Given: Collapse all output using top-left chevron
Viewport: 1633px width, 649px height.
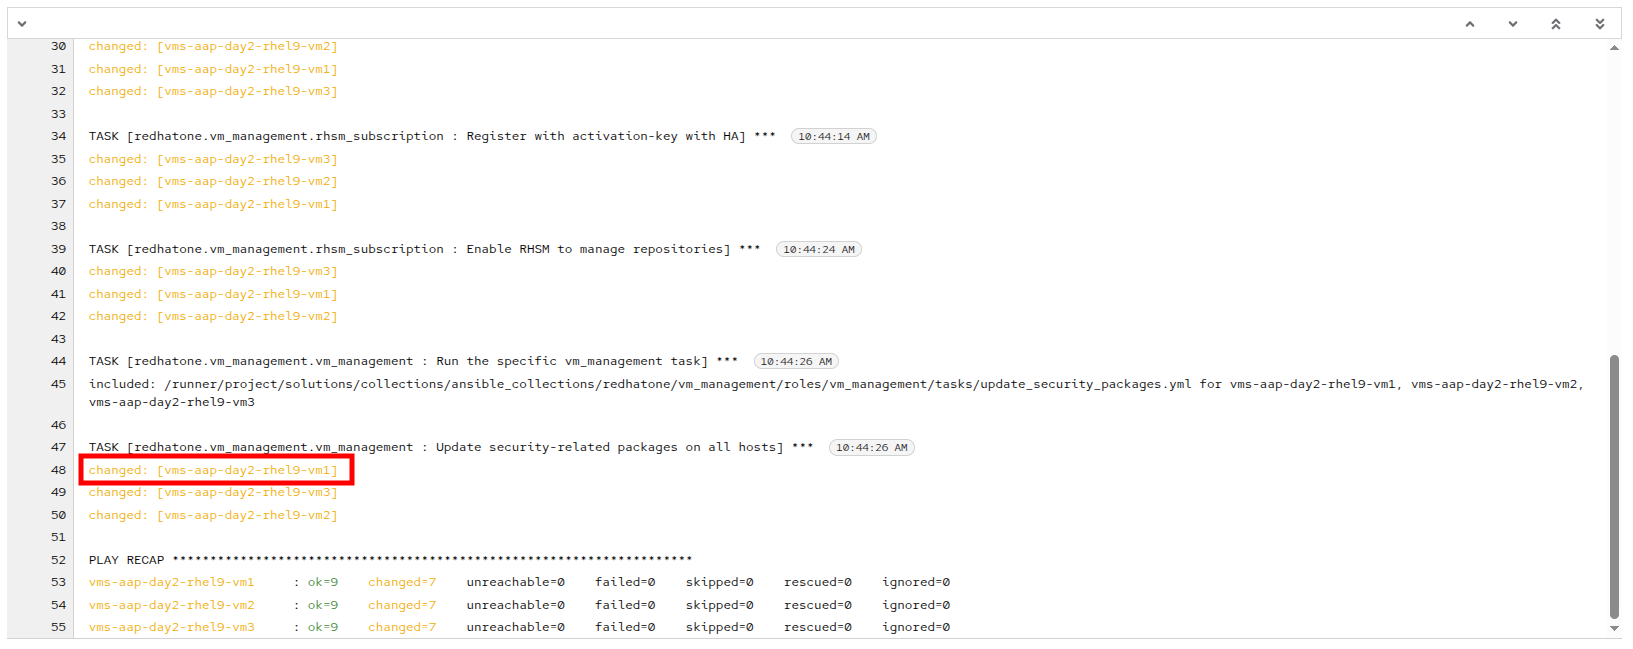Looking at the screenshot, I should coord(22,24).
